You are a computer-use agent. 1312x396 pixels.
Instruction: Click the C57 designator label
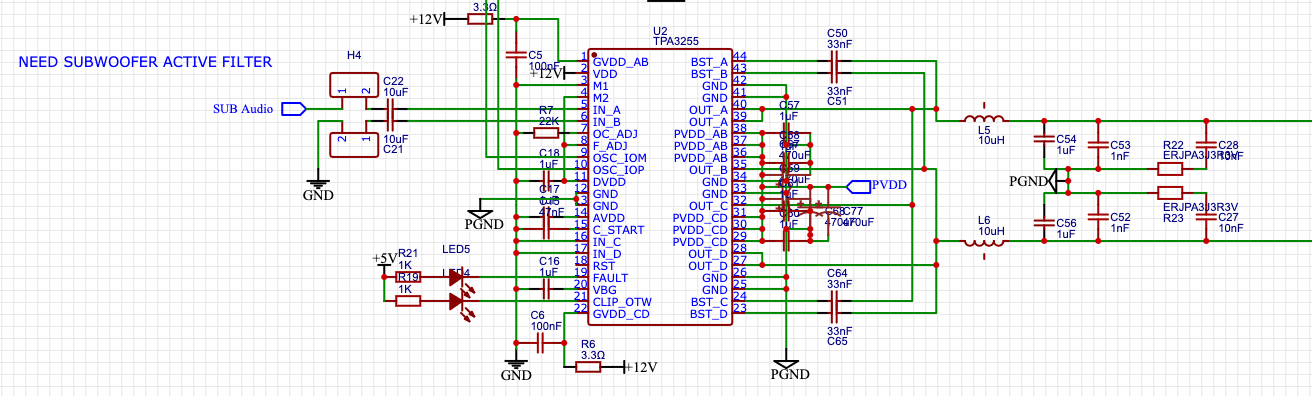click(789, 104)
